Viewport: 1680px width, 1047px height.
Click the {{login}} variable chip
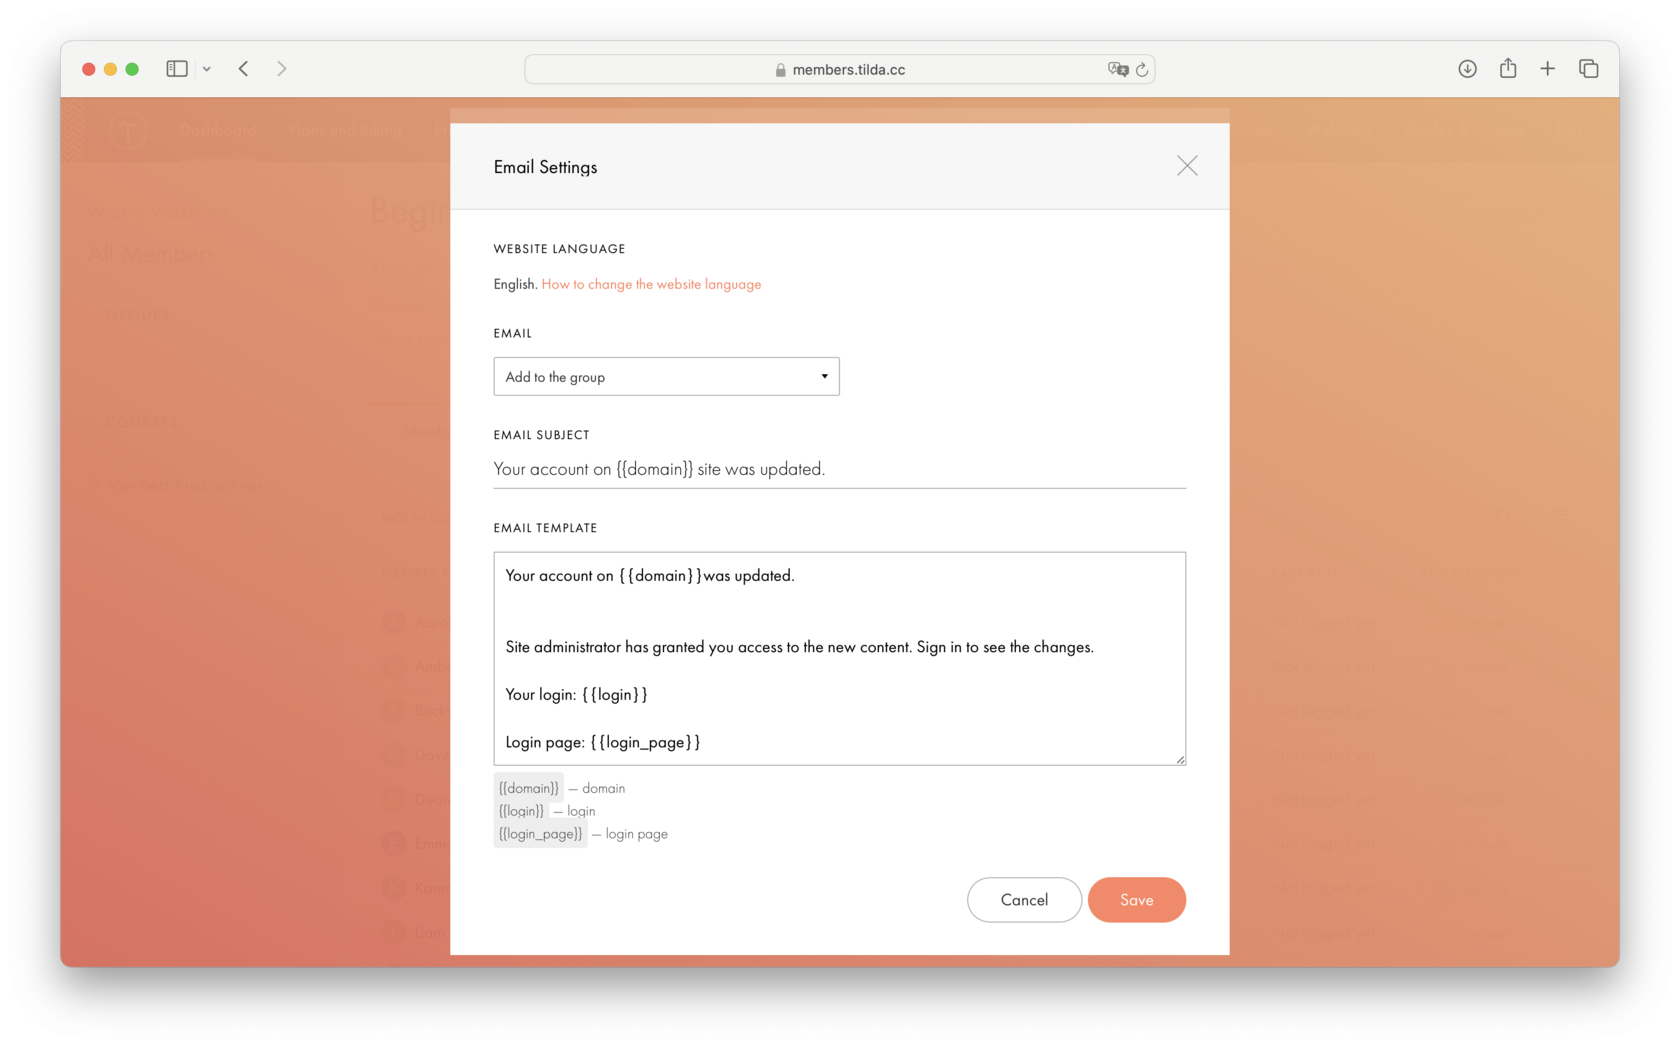521,810
